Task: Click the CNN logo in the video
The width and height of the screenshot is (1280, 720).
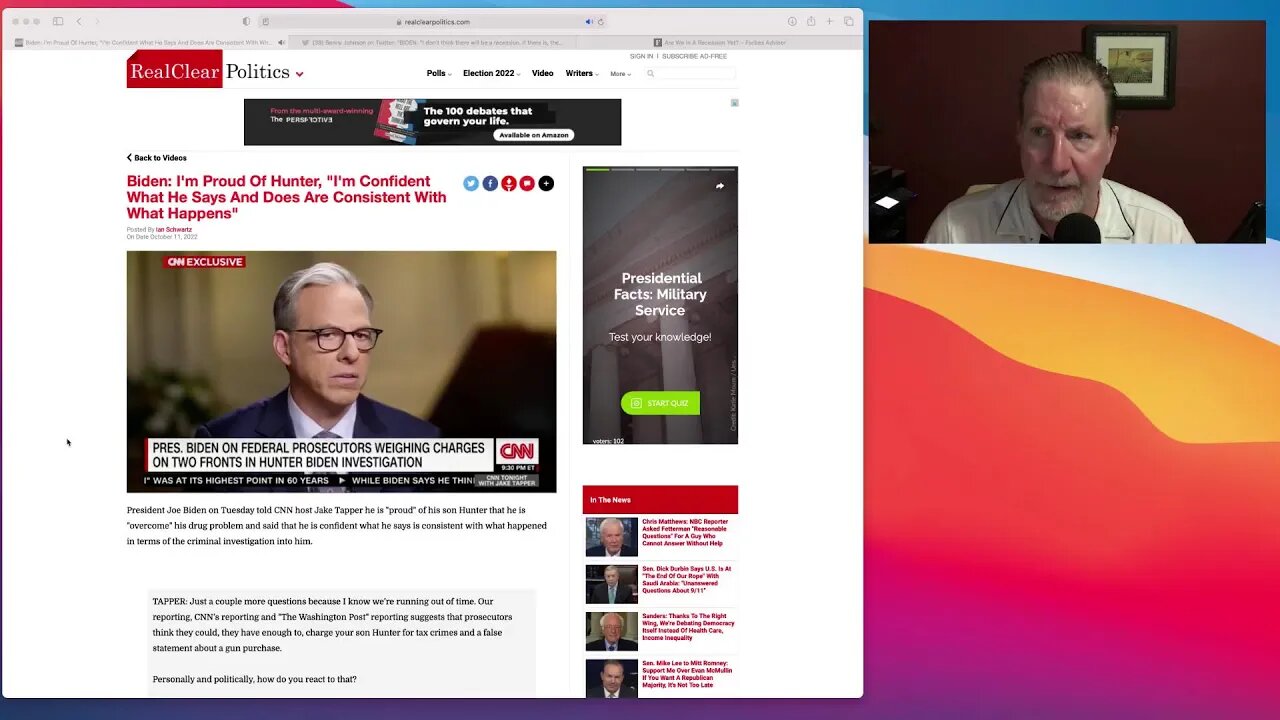Action: 517,452
